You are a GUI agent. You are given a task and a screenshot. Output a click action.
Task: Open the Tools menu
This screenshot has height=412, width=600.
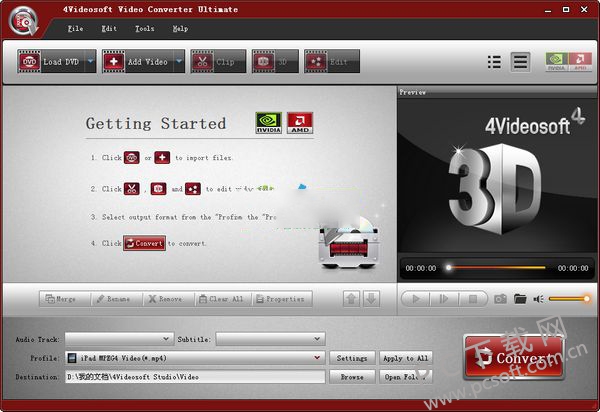pyautogui.click(x=144, y=28)
